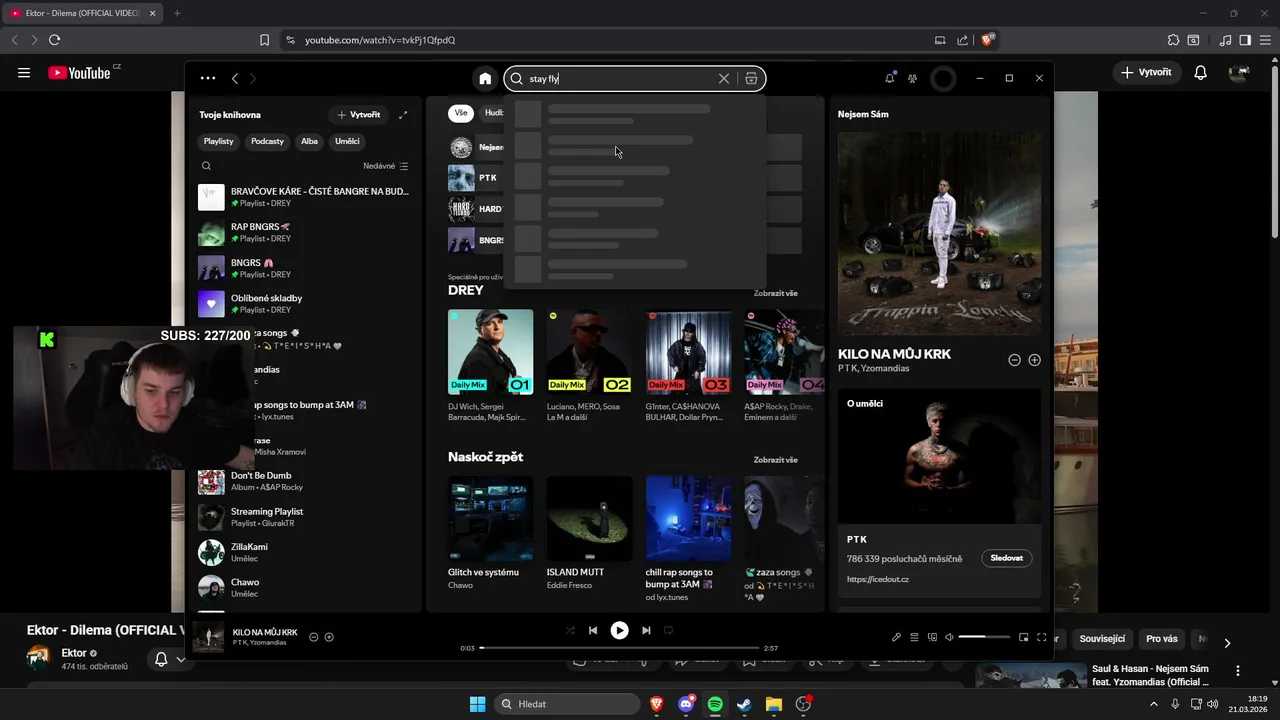The image size is (1280, 720).
Task: Click the plus icon in now-playing bar
Action: 329,637
